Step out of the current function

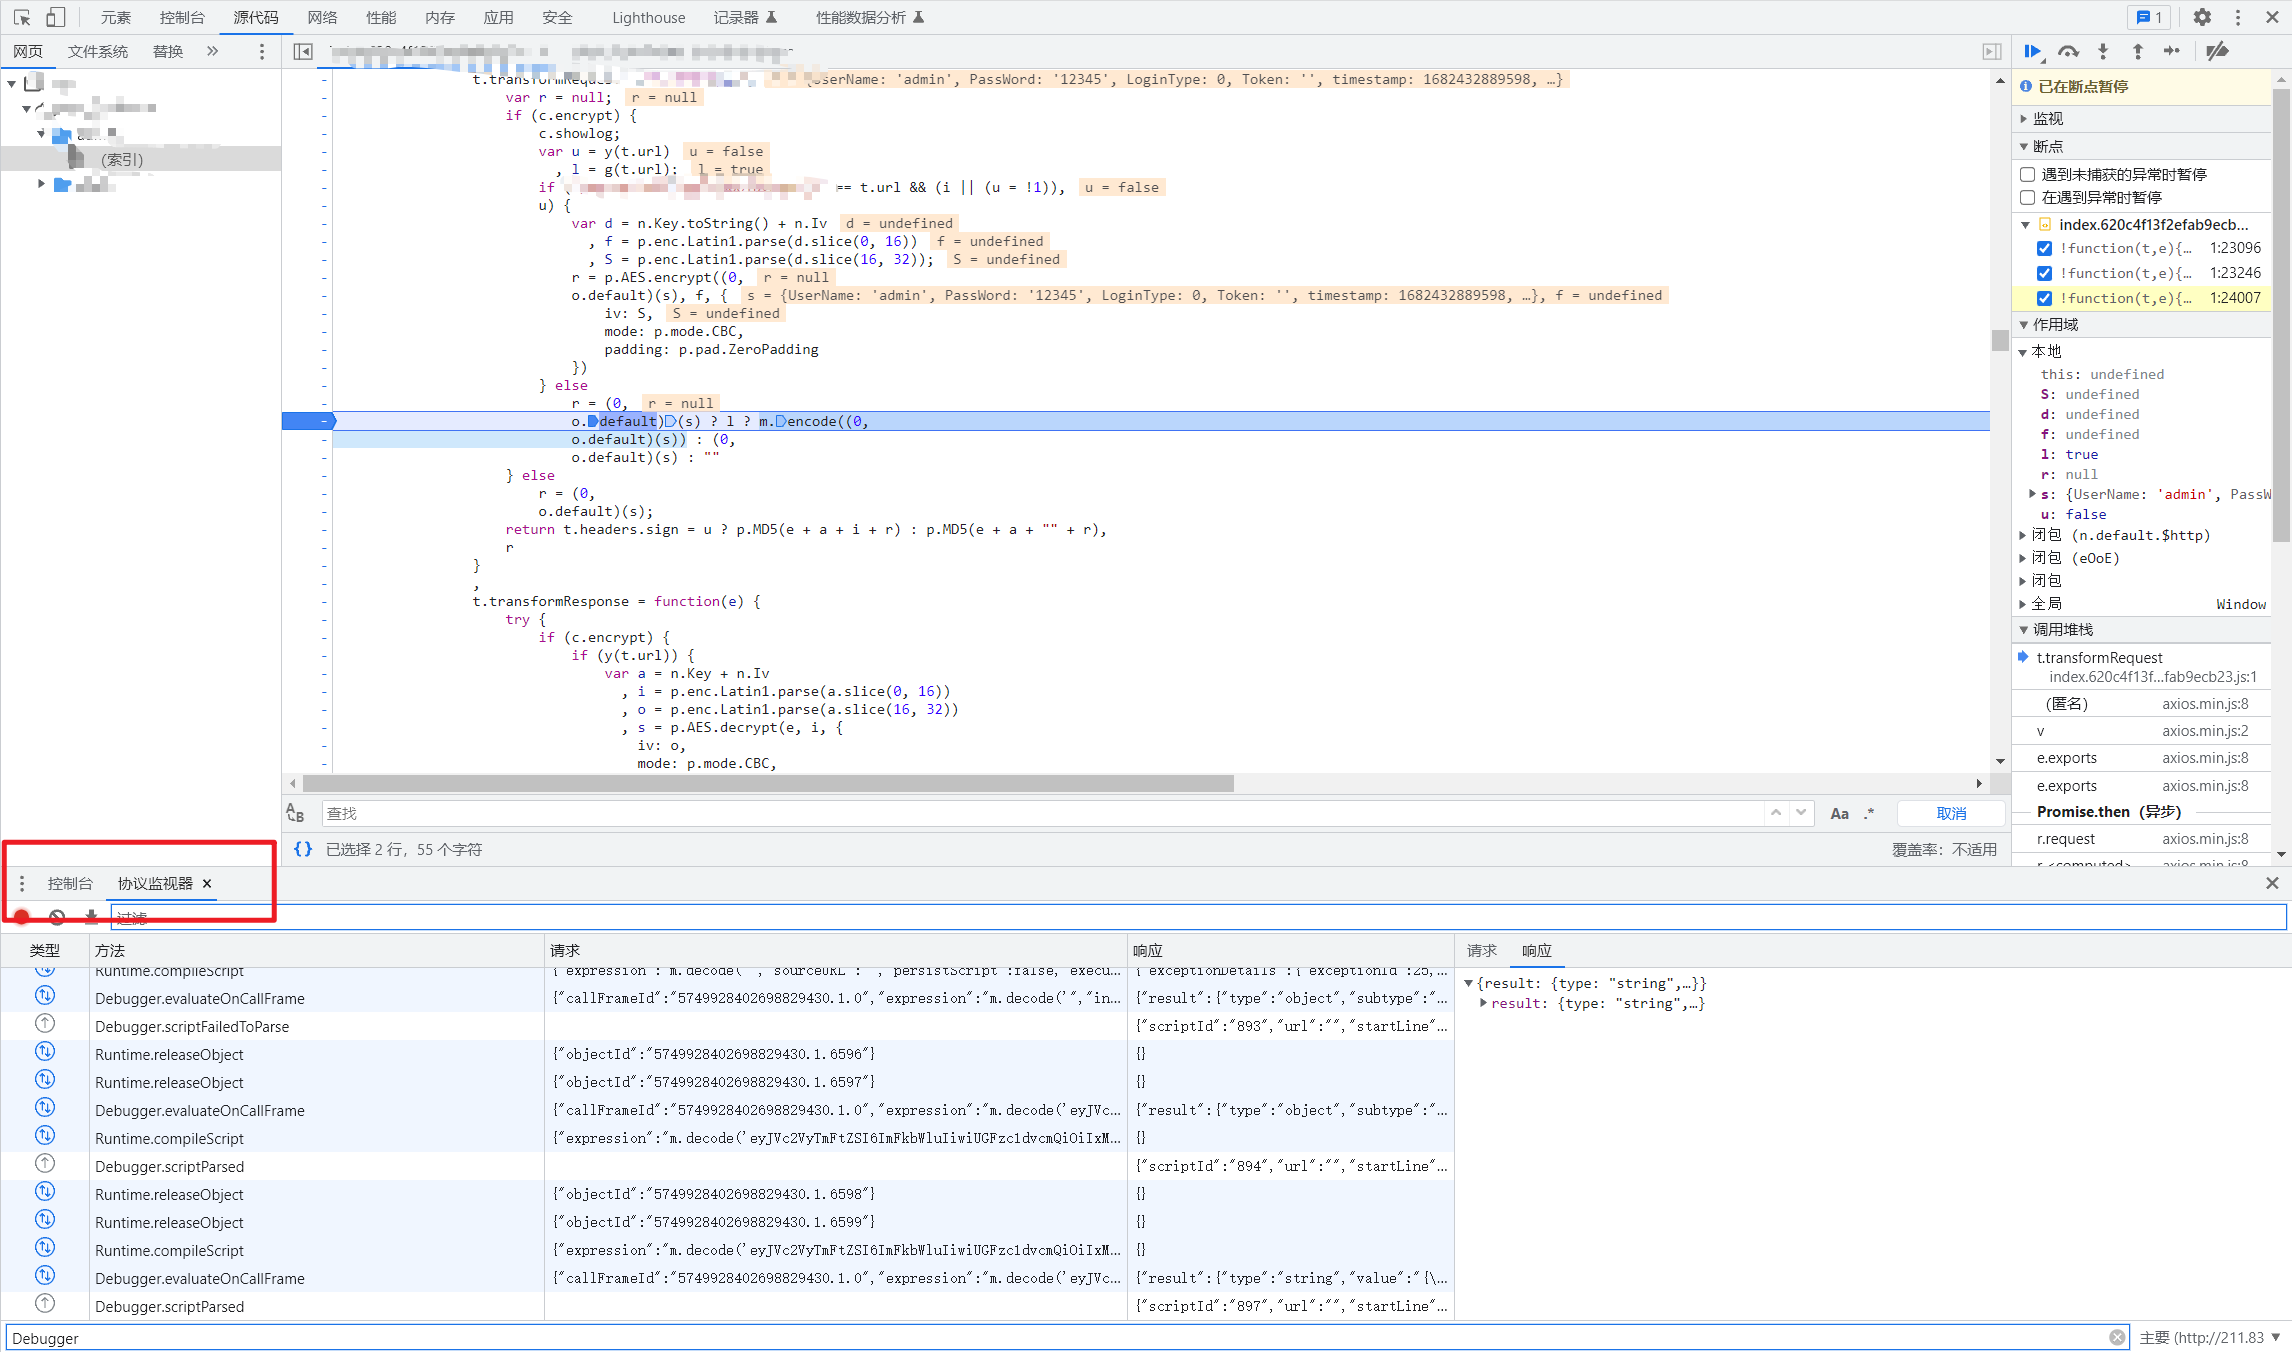click(x=2137, y=51)
